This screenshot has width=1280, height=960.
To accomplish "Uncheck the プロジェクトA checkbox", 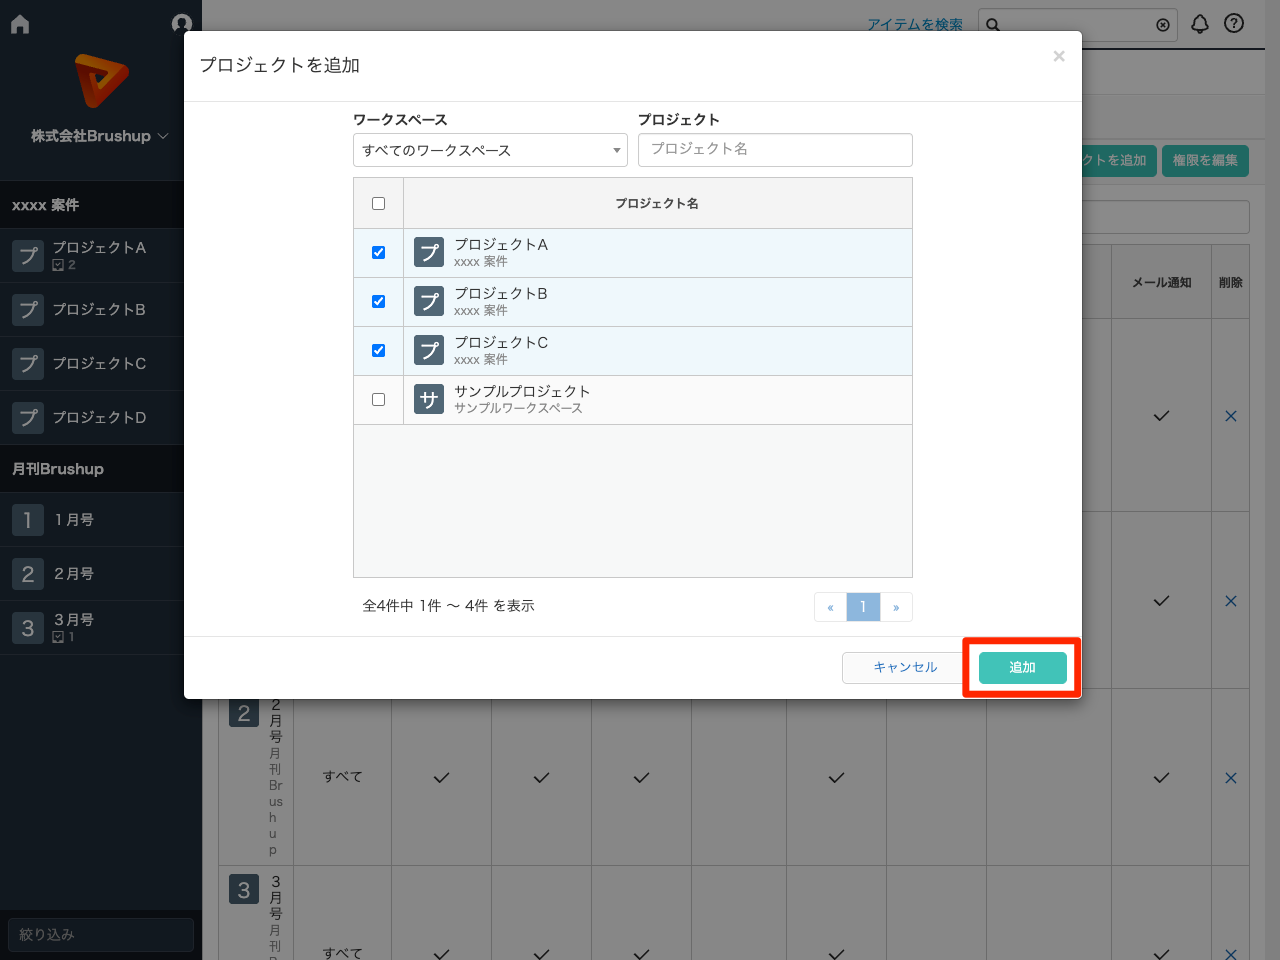I will (x=378, y=253).
